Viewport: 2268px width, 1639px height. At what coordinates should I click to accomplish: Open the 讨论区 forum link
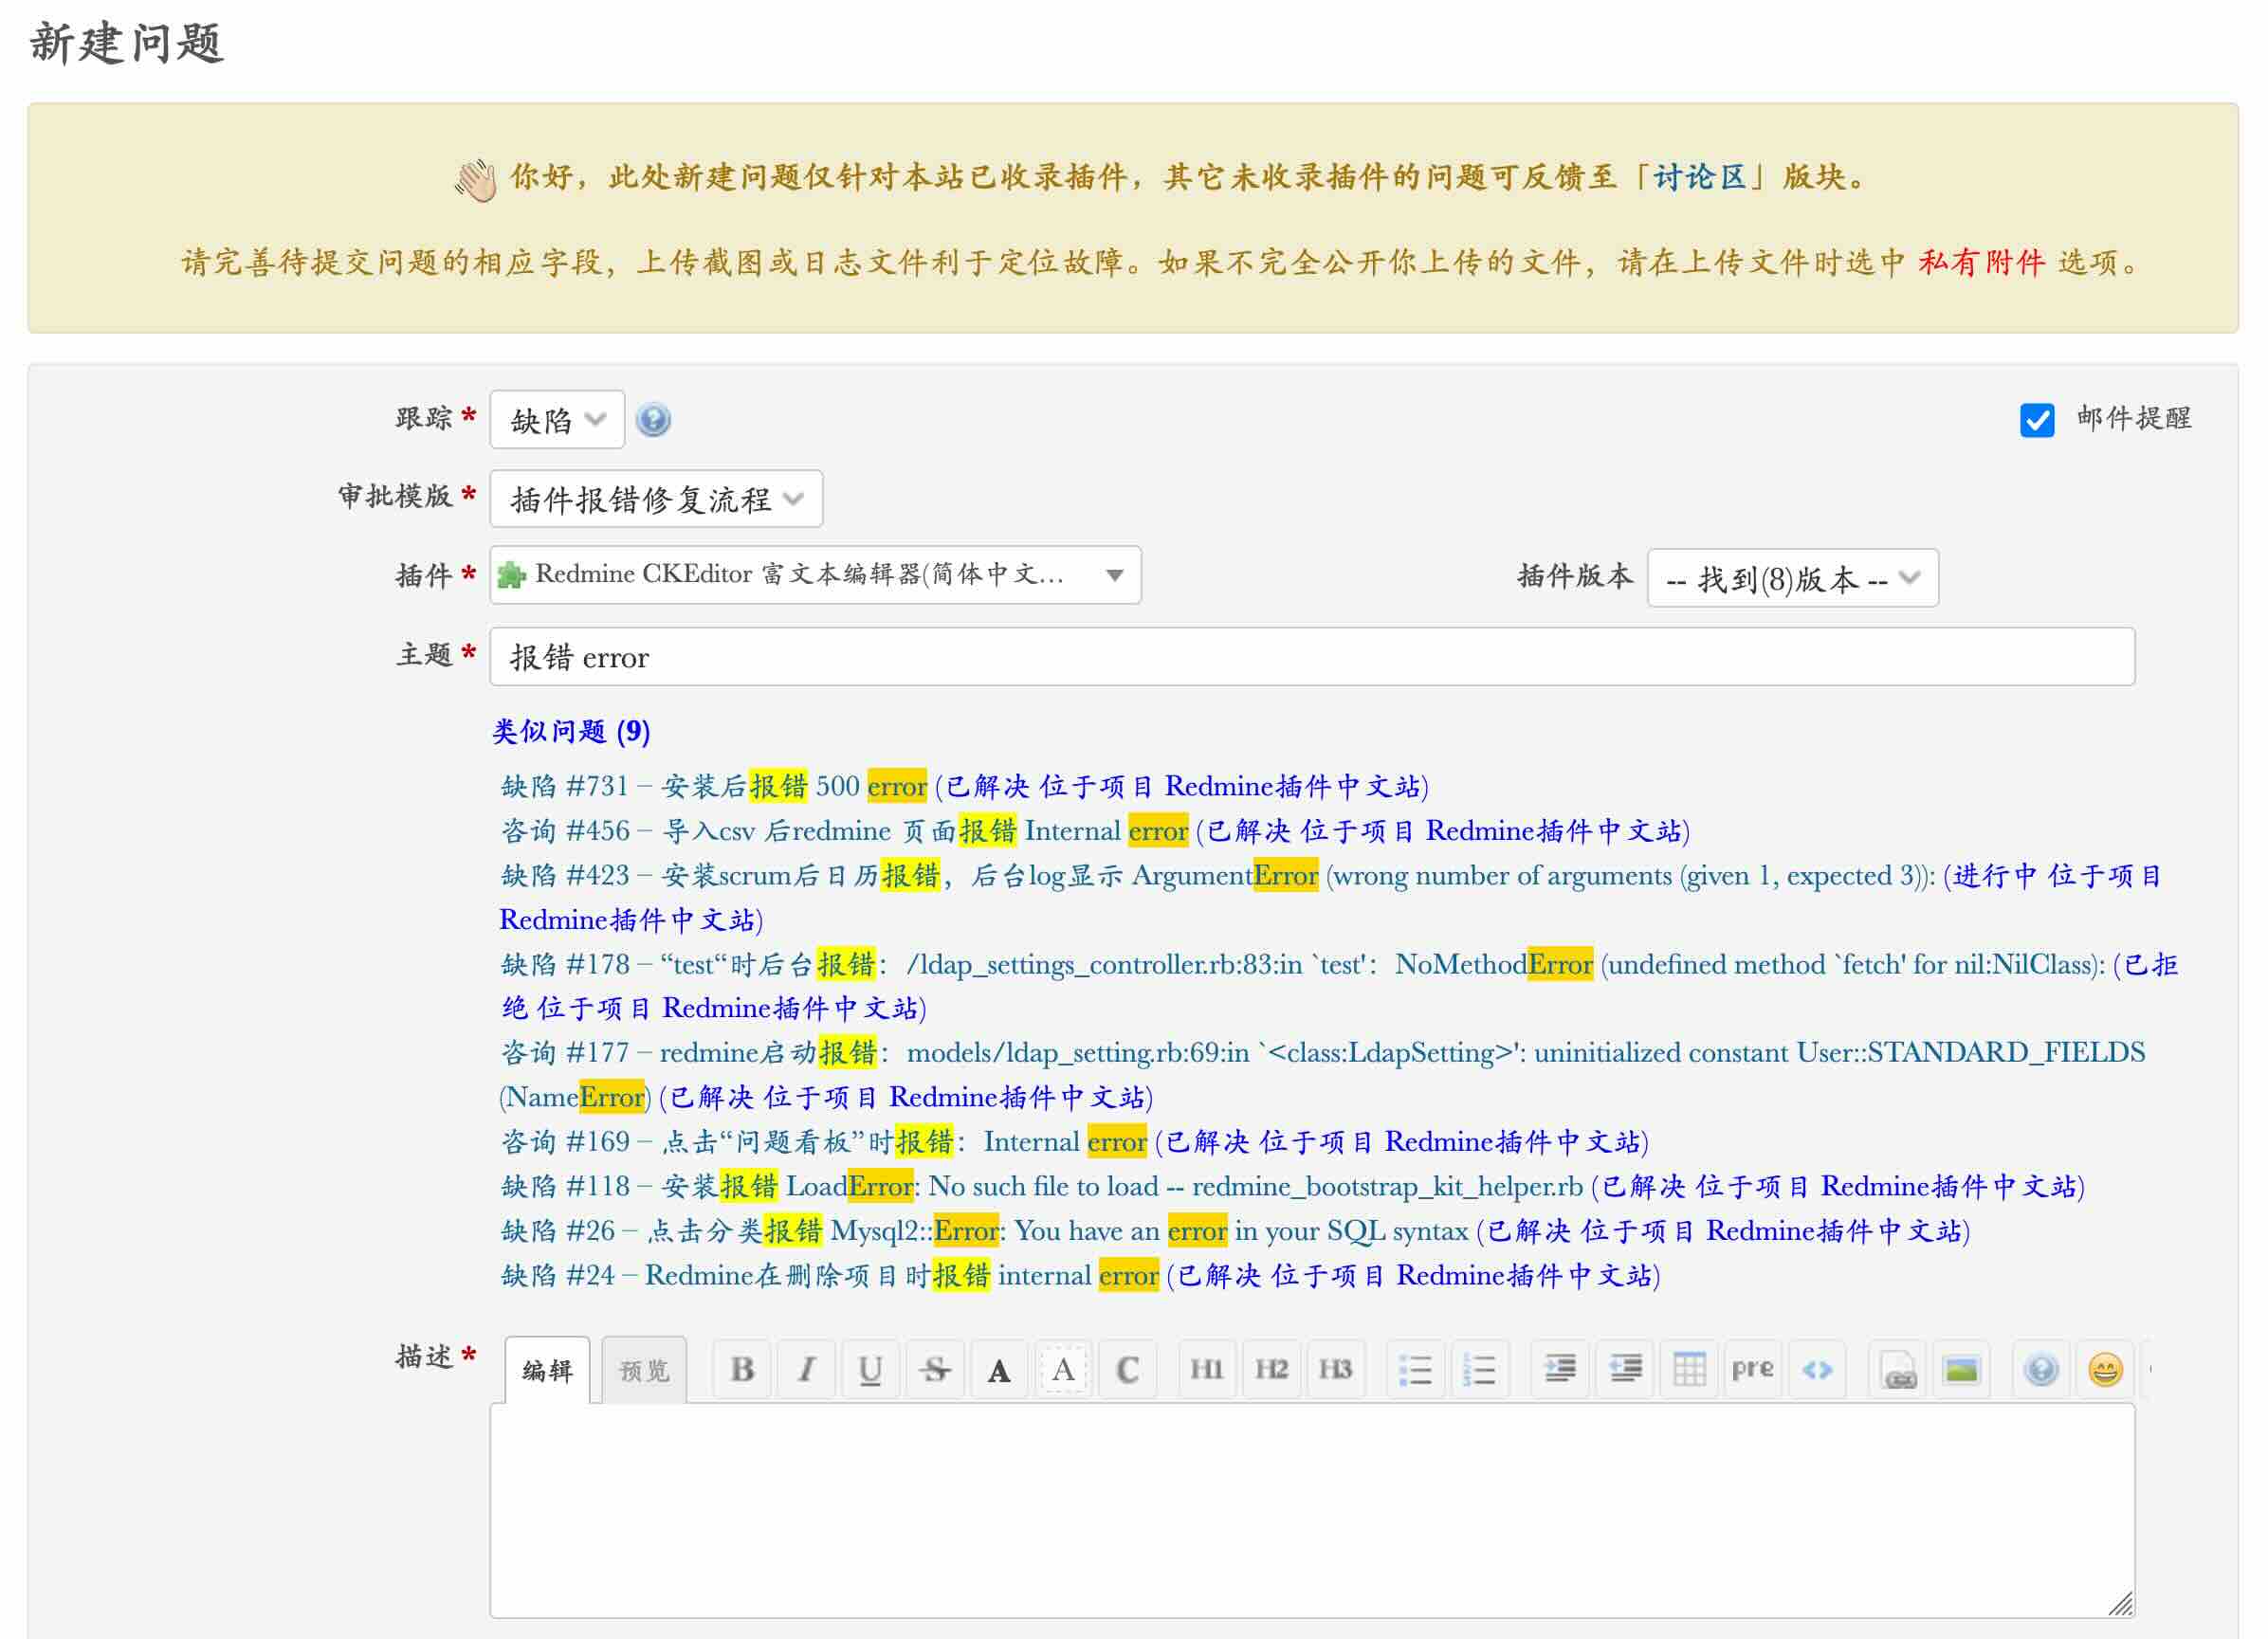(x=1700, y=177)
